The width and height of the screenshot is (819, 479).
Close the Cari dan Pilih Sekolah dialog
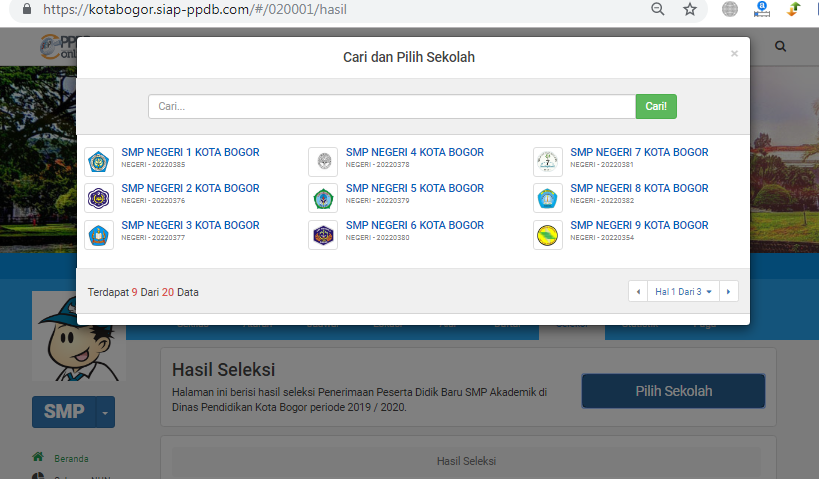coord(734,53)
